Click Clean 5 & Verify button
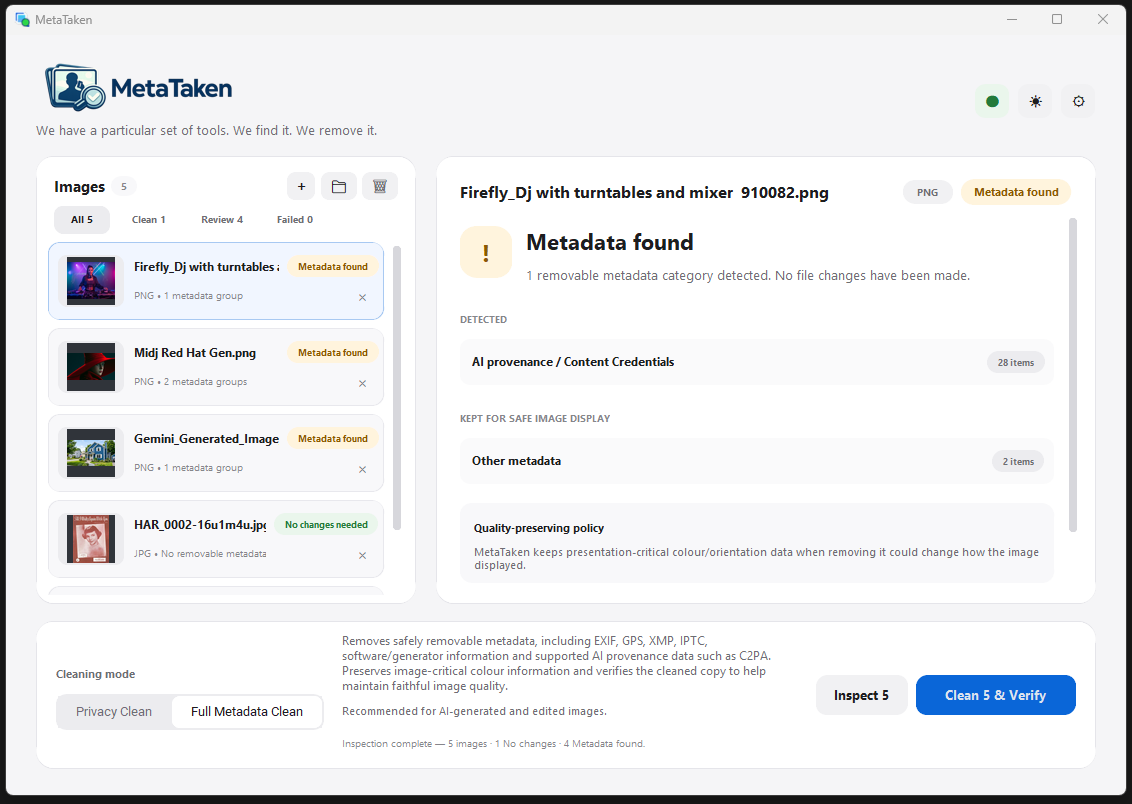 [996, 695]
